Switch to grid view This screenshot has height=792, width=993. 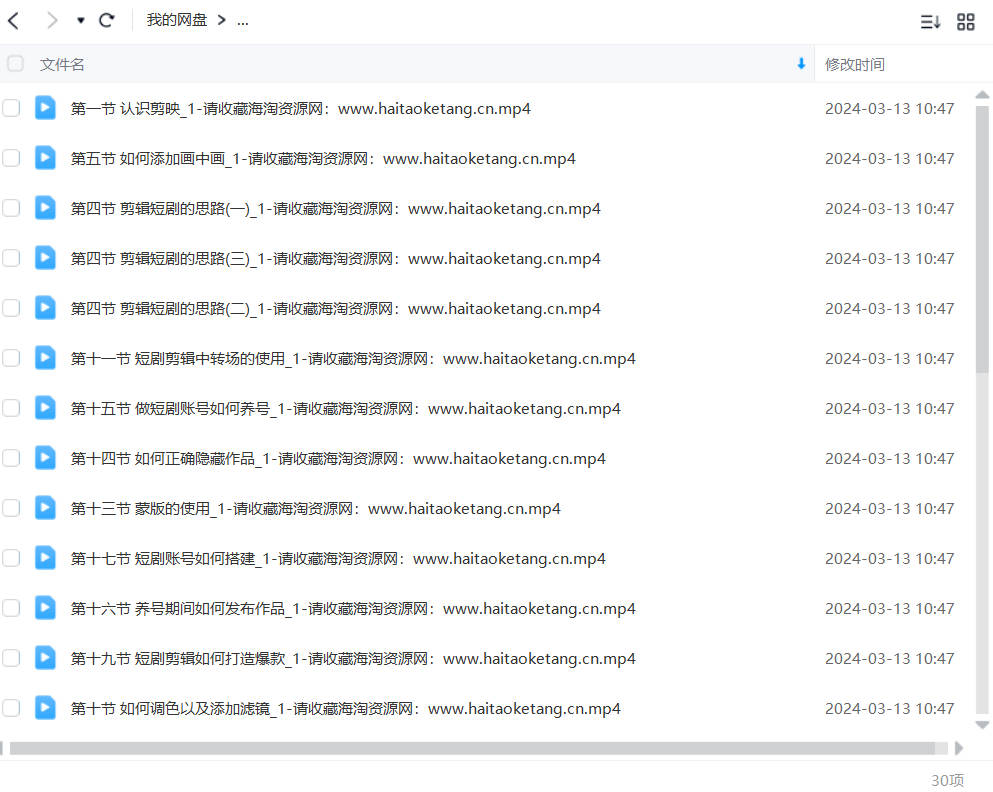[966, 22]
